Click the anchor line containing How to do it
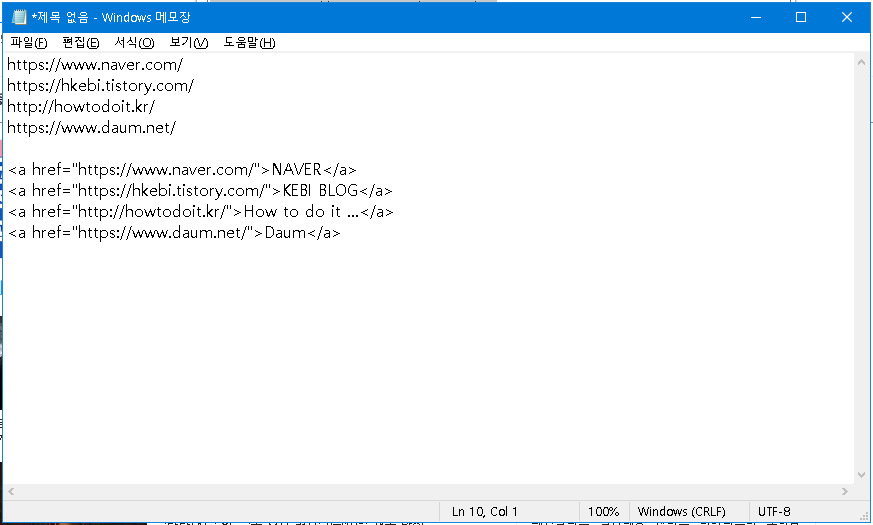The width and height of the screenshot is (873, 525). coord(201,212)
